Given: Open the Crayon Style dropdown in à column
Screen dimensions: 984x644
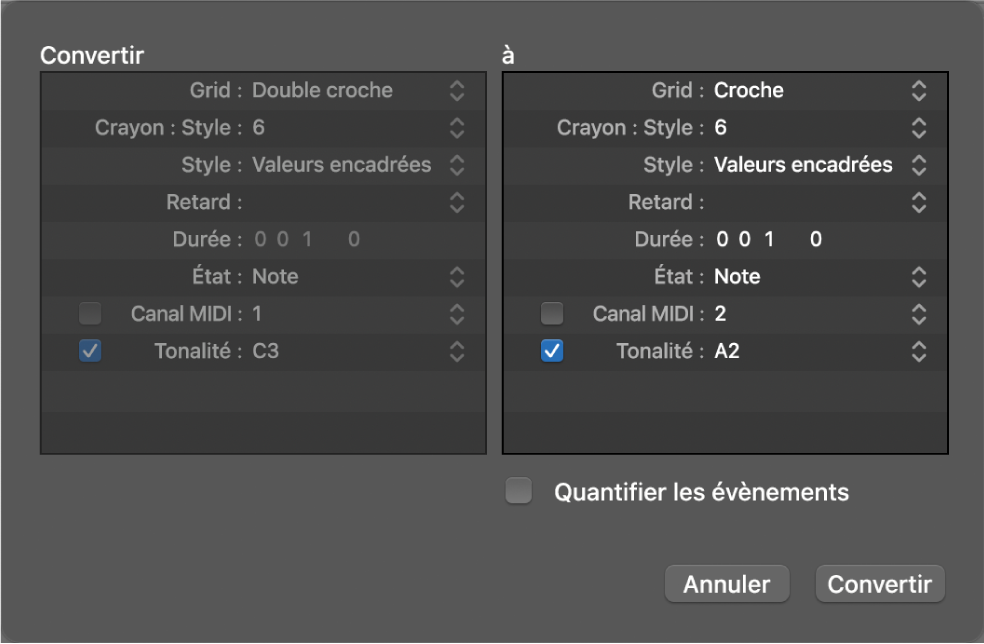Looking at the screenshot, I should 918,127.
